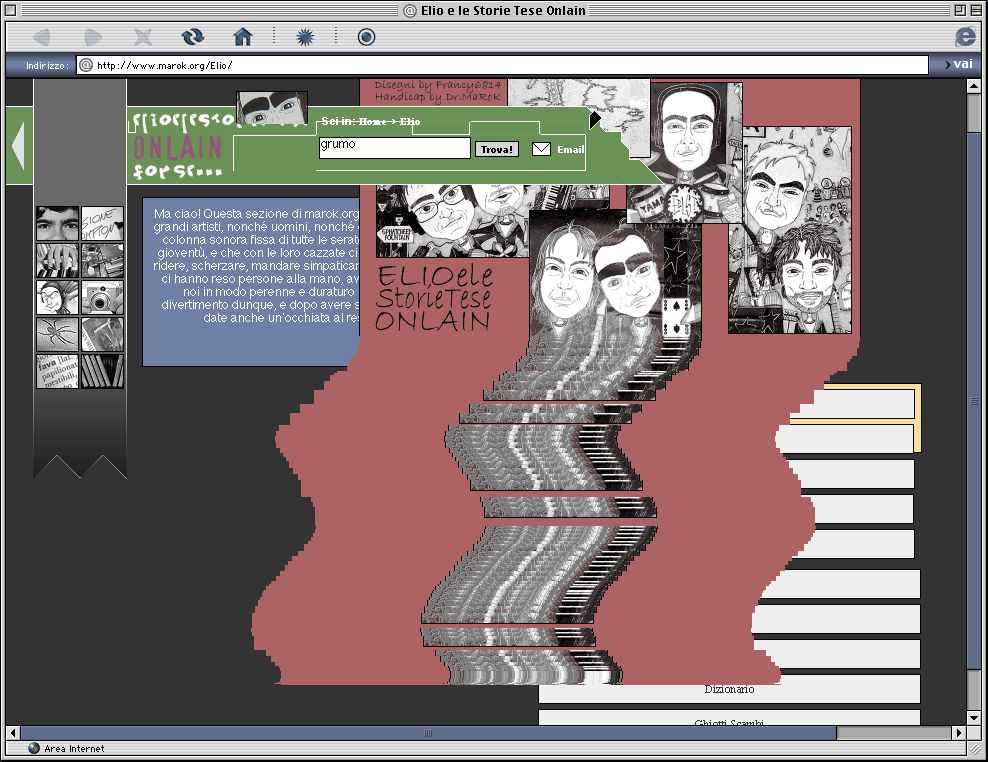Click the vertical scrollbar thumb
988x762 pixels.
point(974,401)
